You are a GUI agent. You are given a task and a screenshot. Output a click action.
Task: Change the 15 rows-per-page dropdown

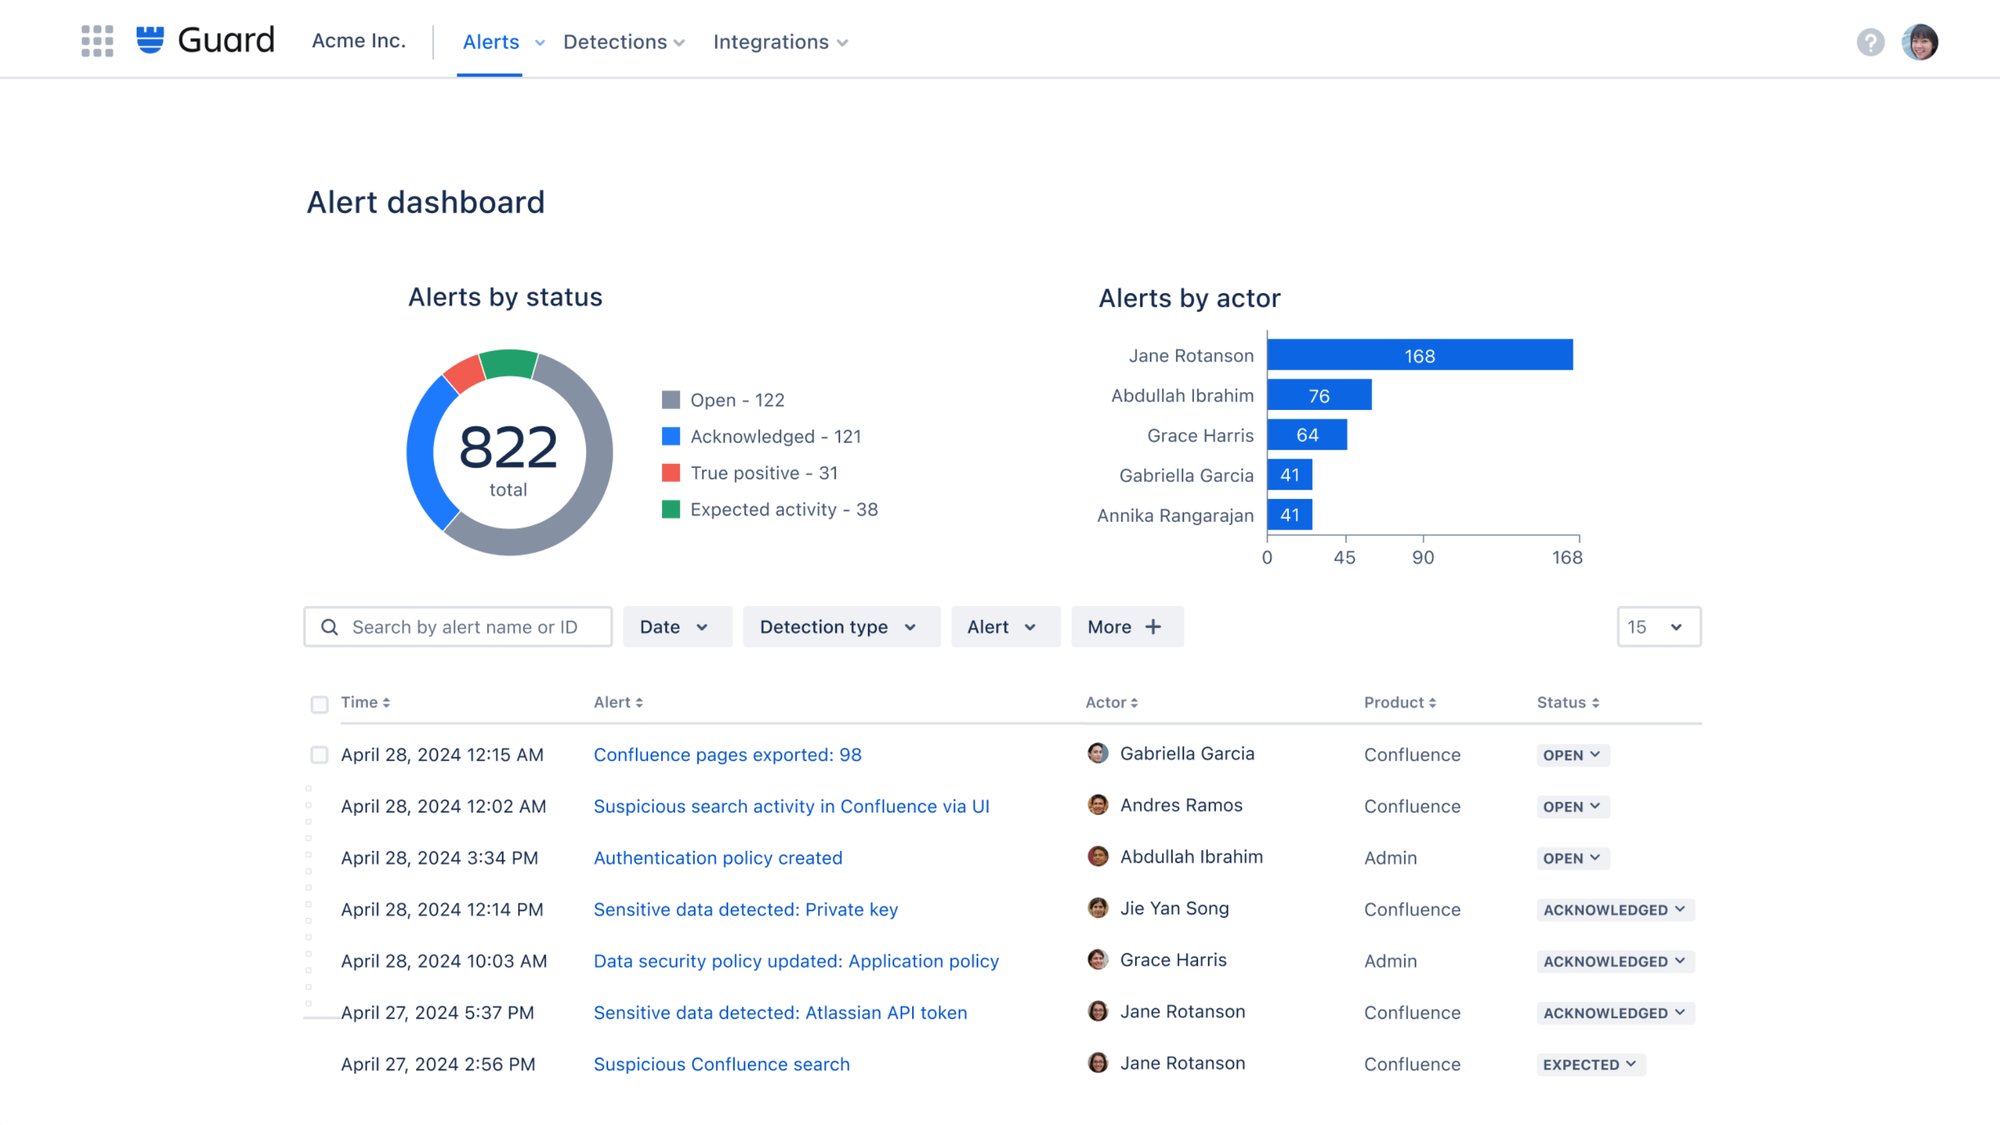tap(1658, 627)
